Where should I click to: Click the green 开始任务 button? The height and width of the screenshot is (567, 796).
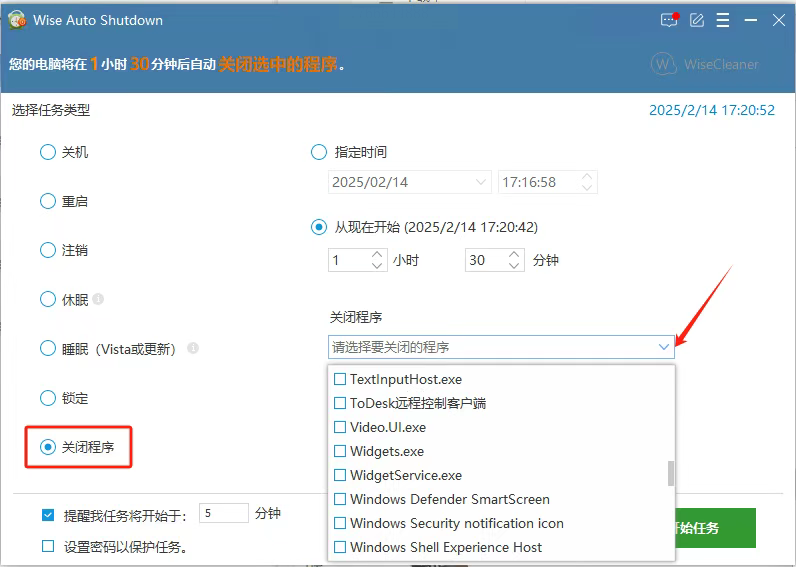point(715,528)
